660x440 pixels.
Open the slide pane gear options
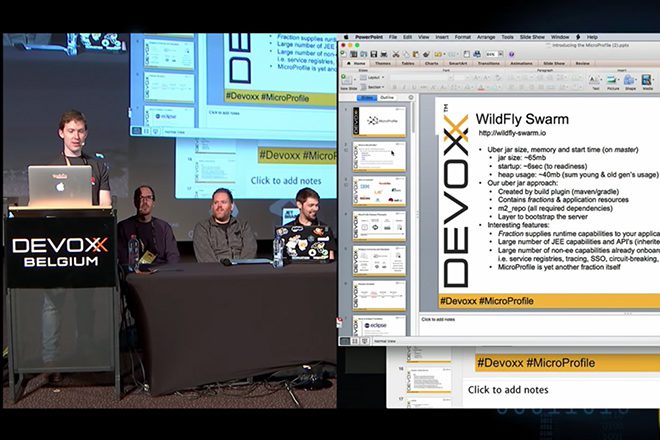tap(411, 98)
